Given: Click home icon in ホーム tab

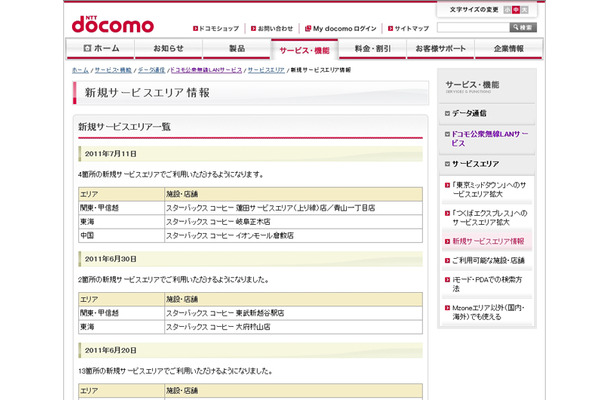Looking at the screenshot, I should [88, 48].
